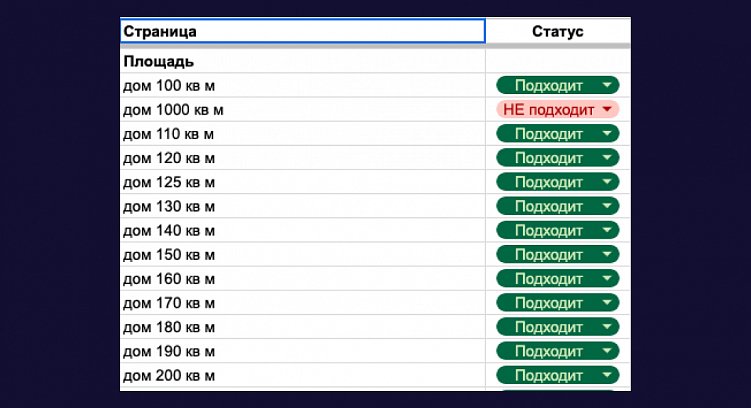
Task: Select the cell дом 120 кв м
Action: [303, 158]
